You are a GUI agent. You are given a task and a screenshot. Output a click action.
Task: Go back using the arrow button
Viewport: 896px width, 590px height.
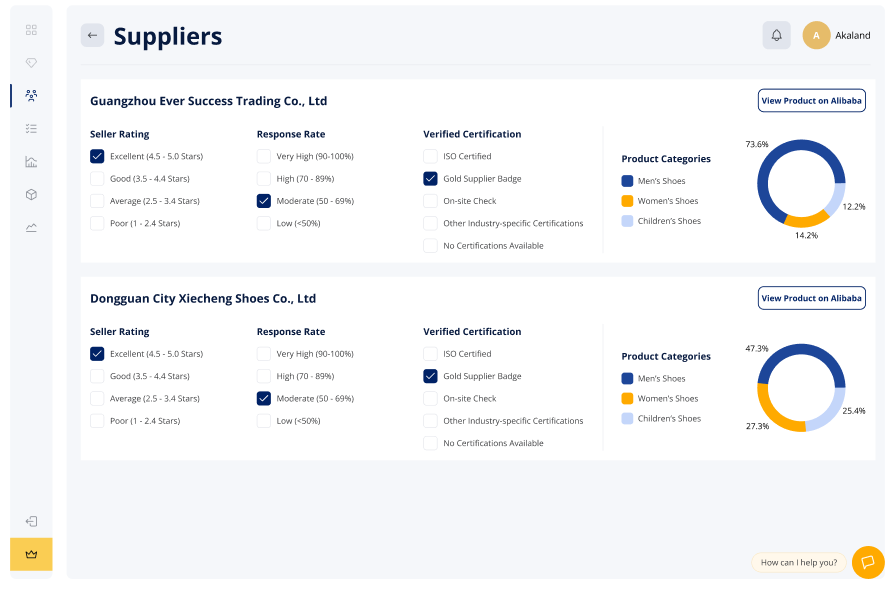(x=92, y=35)
